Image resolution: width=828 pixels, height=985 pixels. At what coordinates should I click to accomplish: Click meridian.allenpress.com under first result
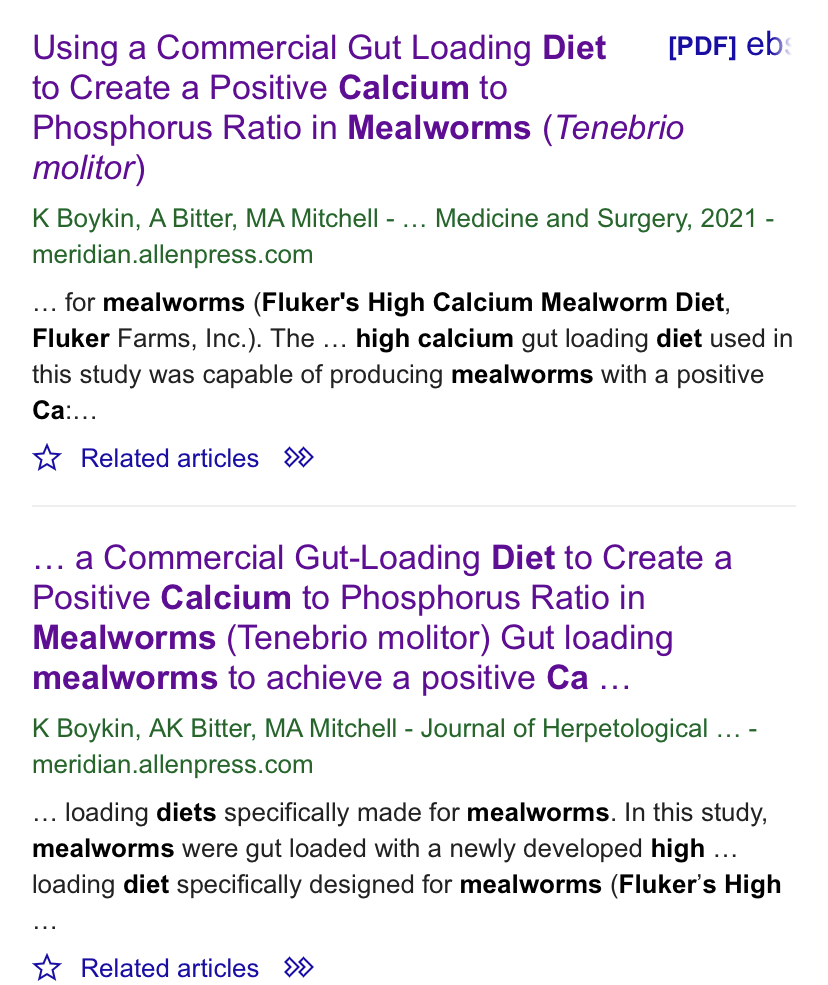pos(173,254)
